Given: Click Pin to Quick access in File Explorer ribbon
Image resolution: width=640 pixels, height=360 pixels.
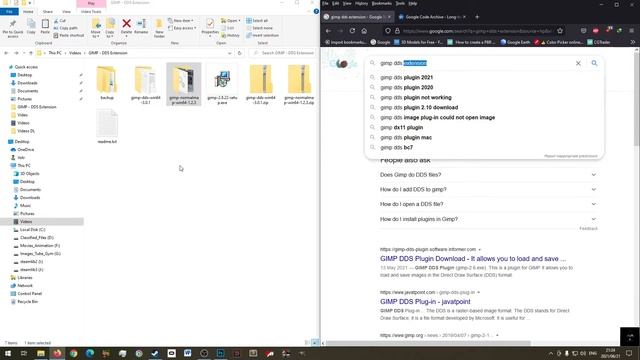Looking at the screenshot, I should point(13,29).
